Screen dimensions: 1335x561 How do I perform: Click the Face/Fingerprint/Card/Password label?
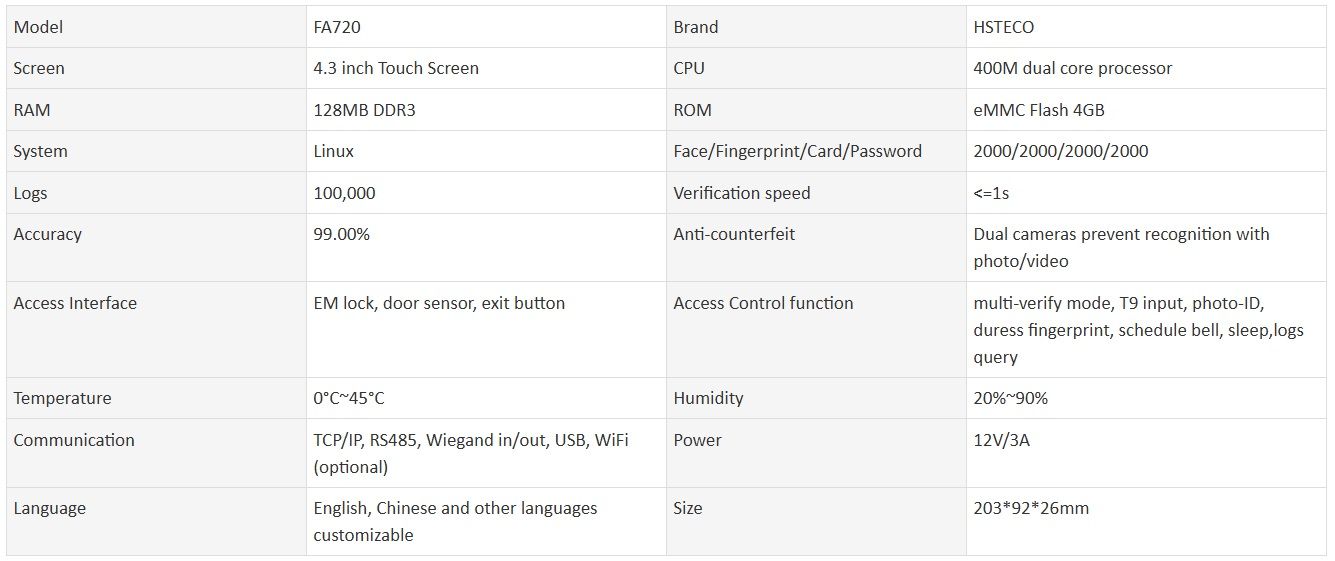coord(797,152)
